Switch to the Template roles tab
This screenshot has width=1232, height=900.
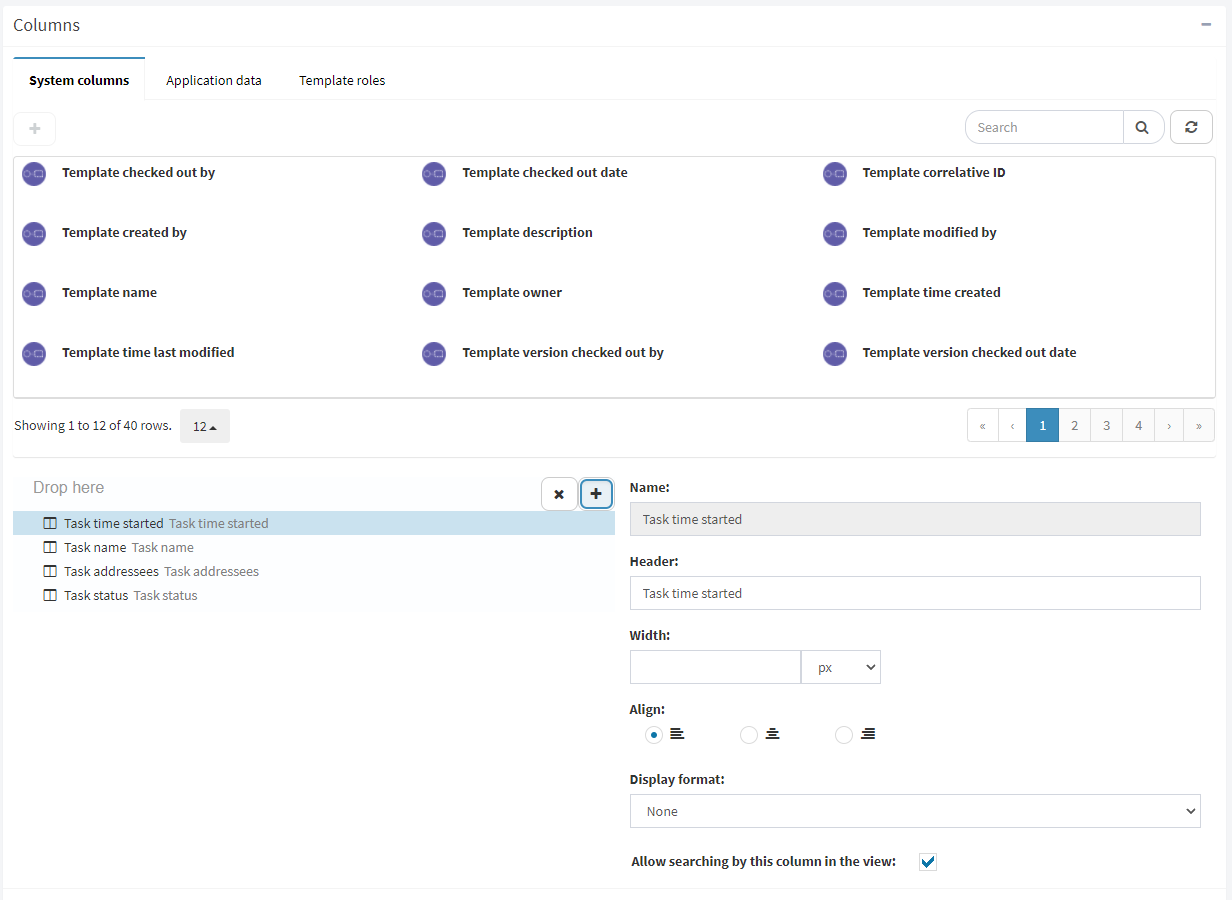pos(342,80)
